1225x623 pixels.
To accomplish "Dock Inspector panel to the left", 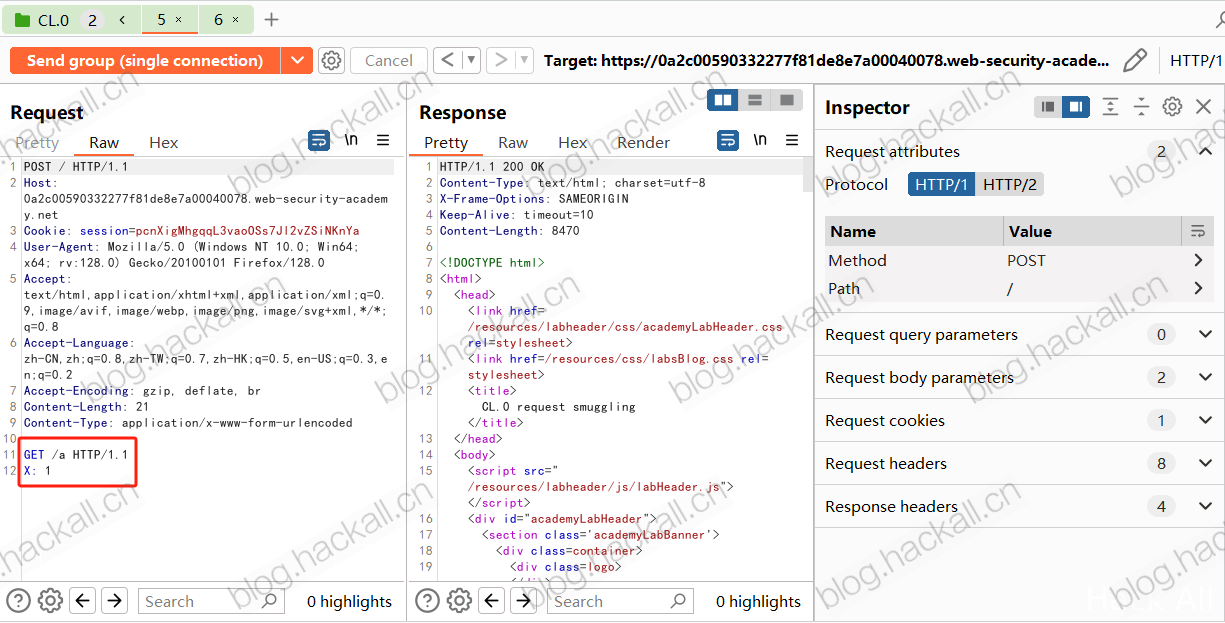I will coord(1047,106).
